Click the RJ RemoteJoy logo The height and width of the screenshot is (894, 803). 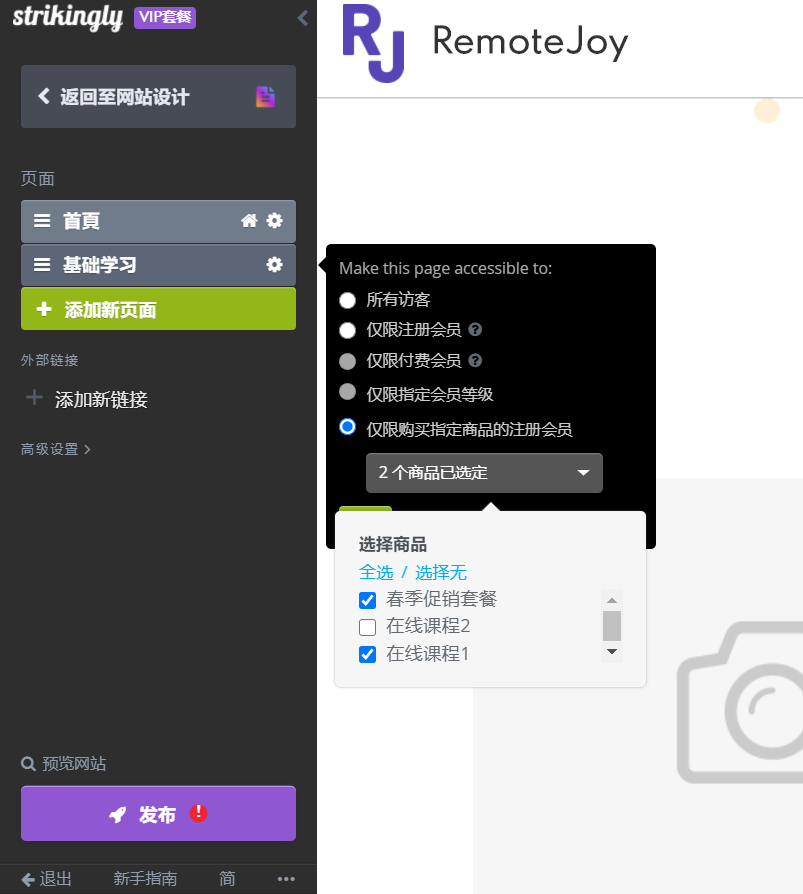click(374, 43)
